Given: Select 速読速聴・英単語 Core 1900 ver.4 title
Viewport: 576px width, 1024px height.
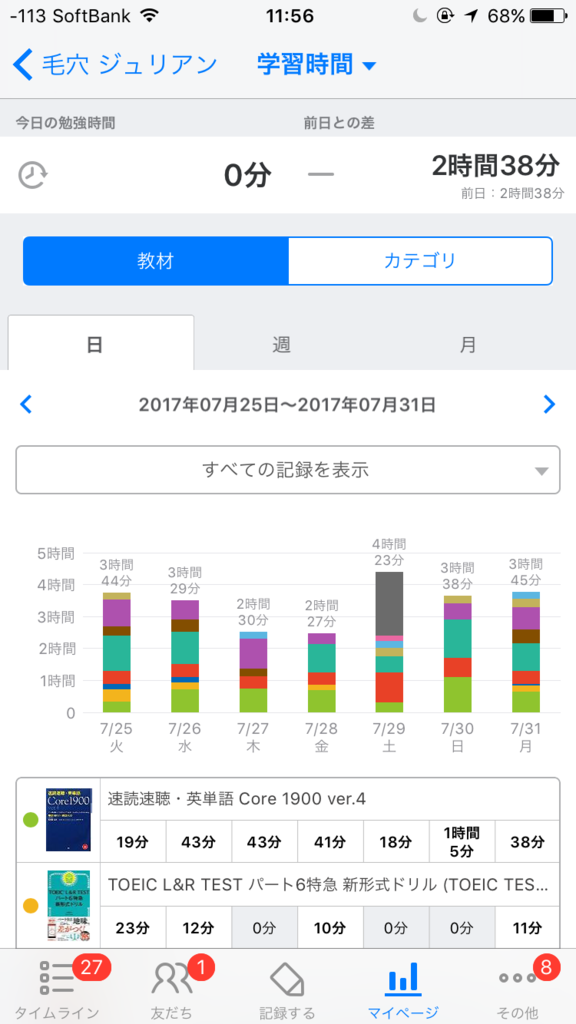Looking at the screenshot, I should 237,799.
